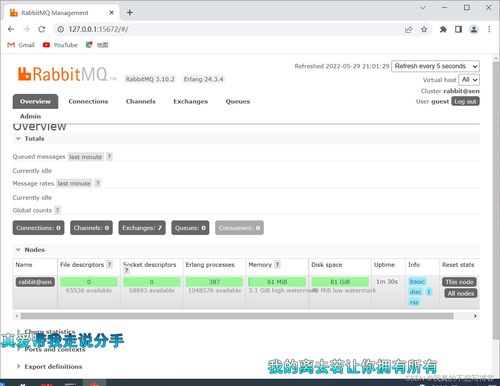Click the share page icon in address bar
This screenshot has width=500, height=386.
pos(408,29)
